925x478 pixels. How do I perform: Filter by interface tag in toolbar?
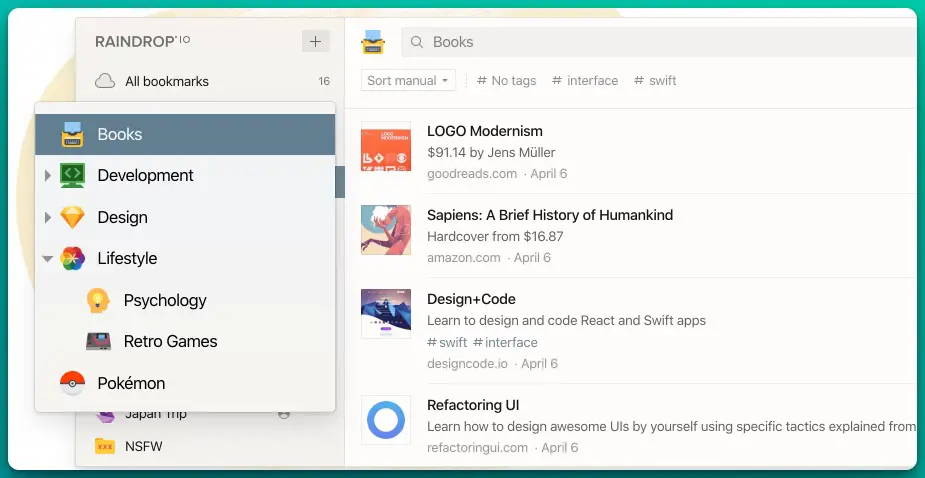[x=585, y=81]
